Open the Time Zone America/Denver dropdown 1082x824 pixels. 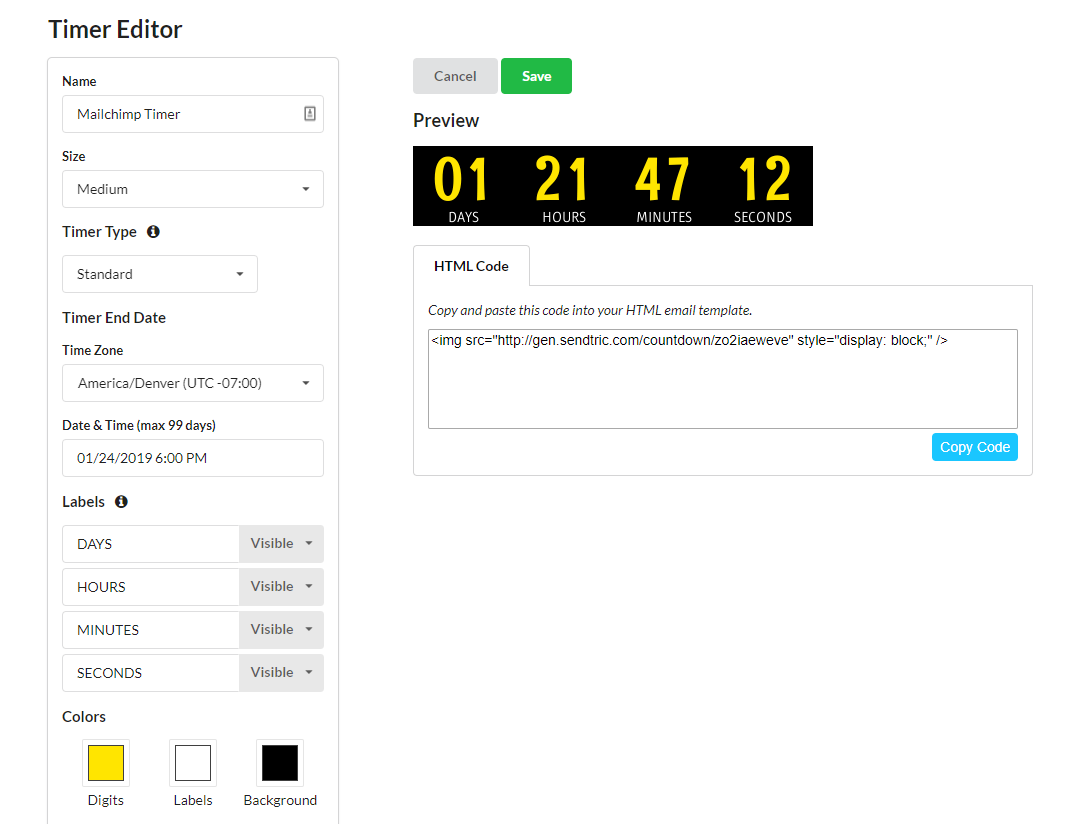193,383
